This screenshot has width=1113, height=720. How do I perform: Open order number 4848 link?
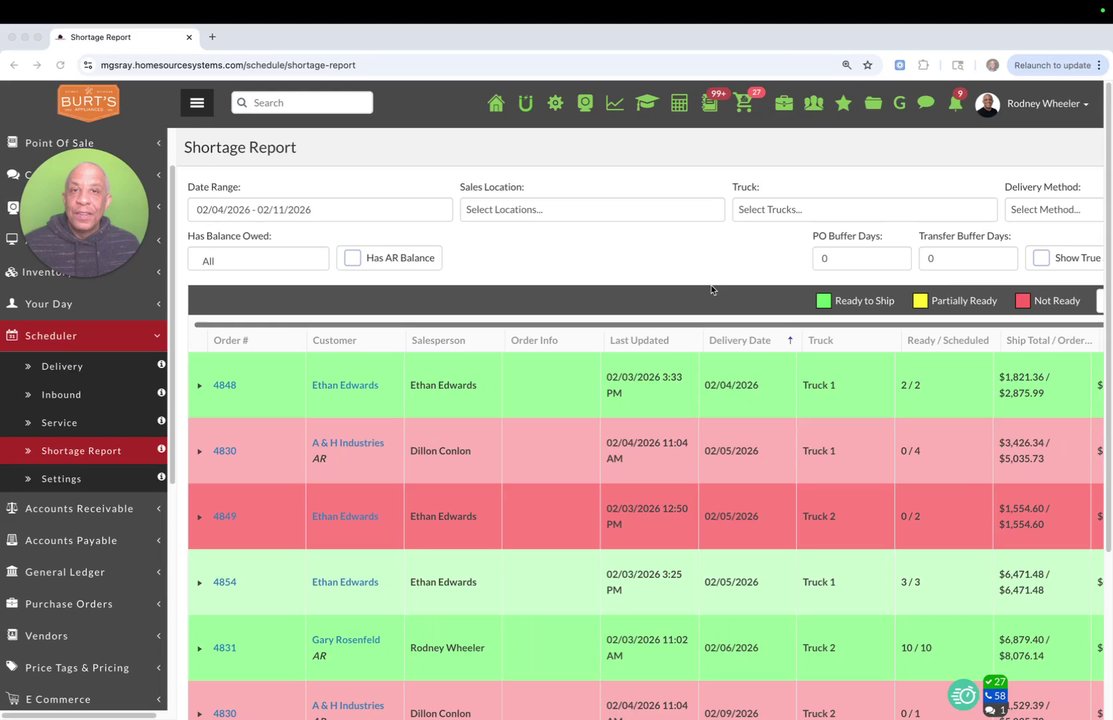click(224, 385)
